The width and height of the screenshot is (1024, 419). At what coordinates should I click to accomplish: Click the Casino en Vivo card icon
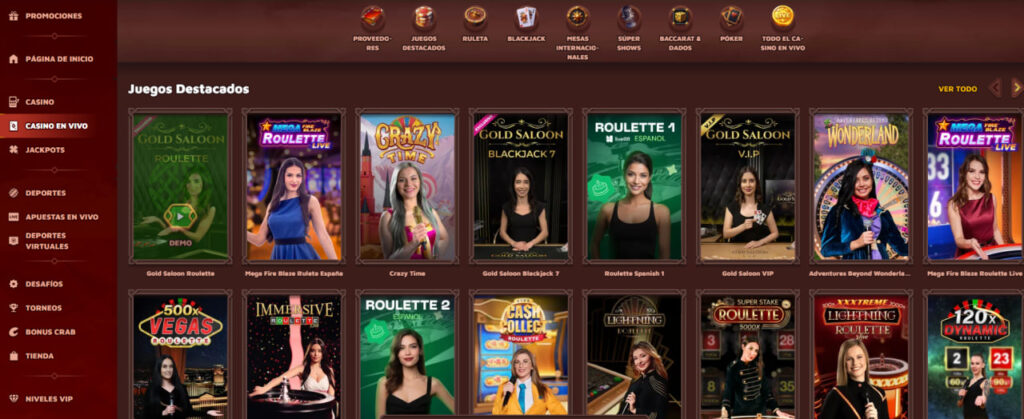(13, 126)
